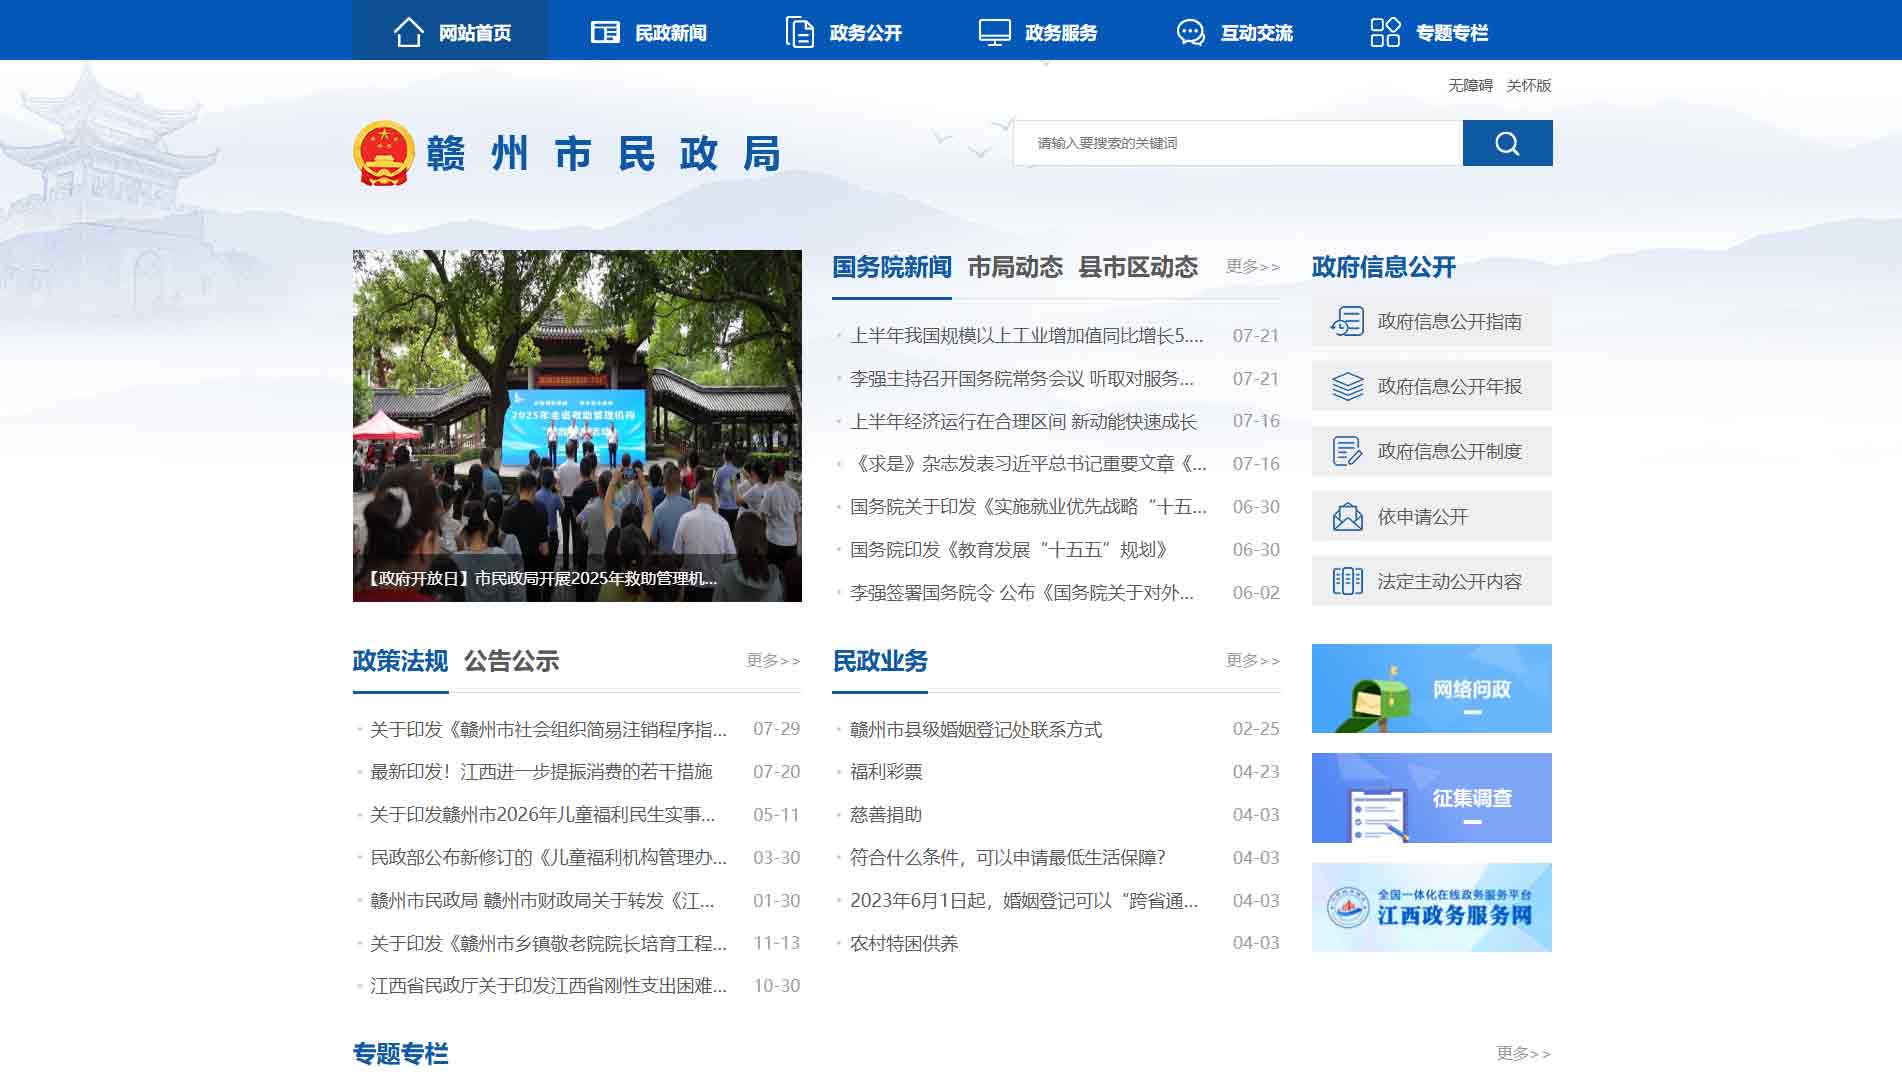Click 更多>> beside 公告公示
This screenshot has height=1080, width=1902.
pos(773,660)
